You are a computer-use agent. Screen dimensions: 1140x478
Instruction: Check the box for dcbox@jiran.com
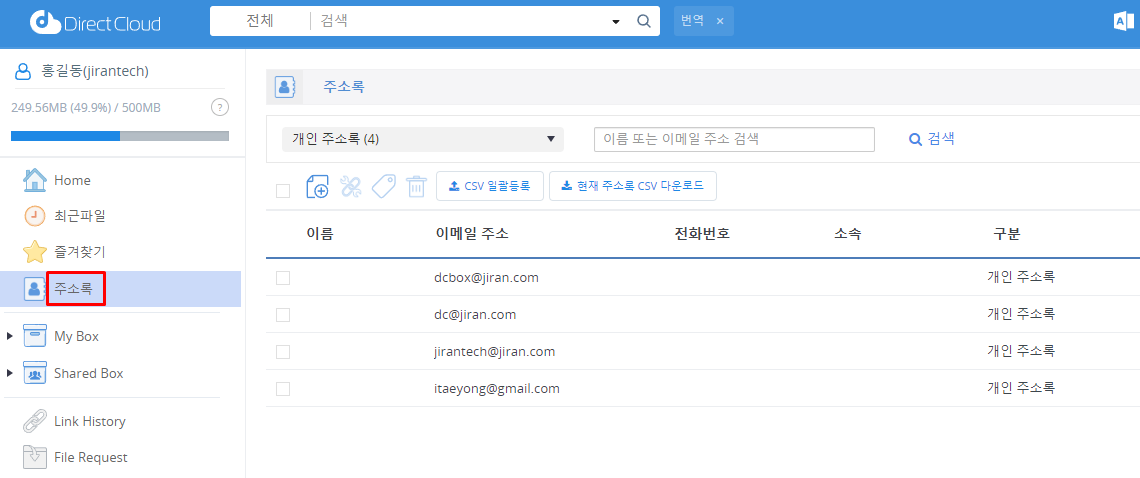[283, 278]
